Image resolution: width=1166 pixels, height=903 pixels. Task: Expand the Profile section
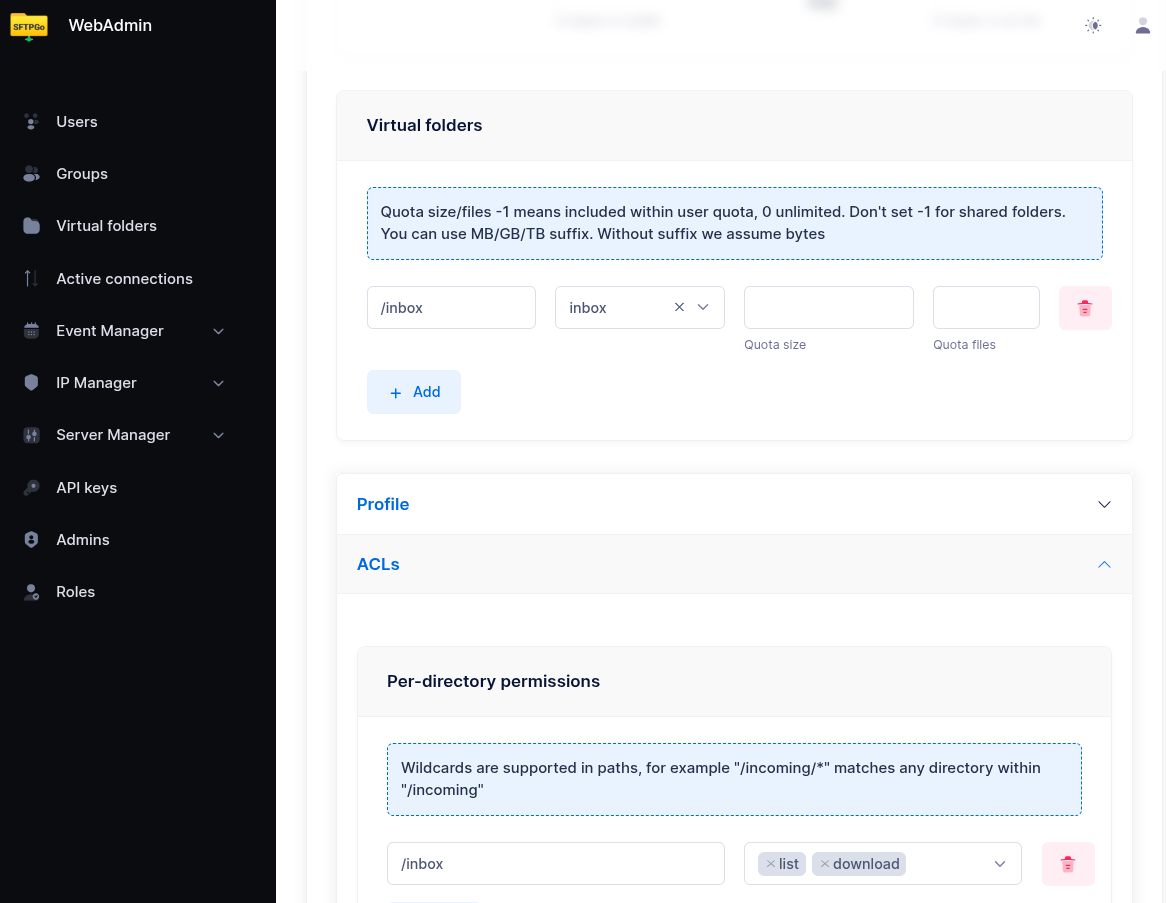tap(734, 504)
